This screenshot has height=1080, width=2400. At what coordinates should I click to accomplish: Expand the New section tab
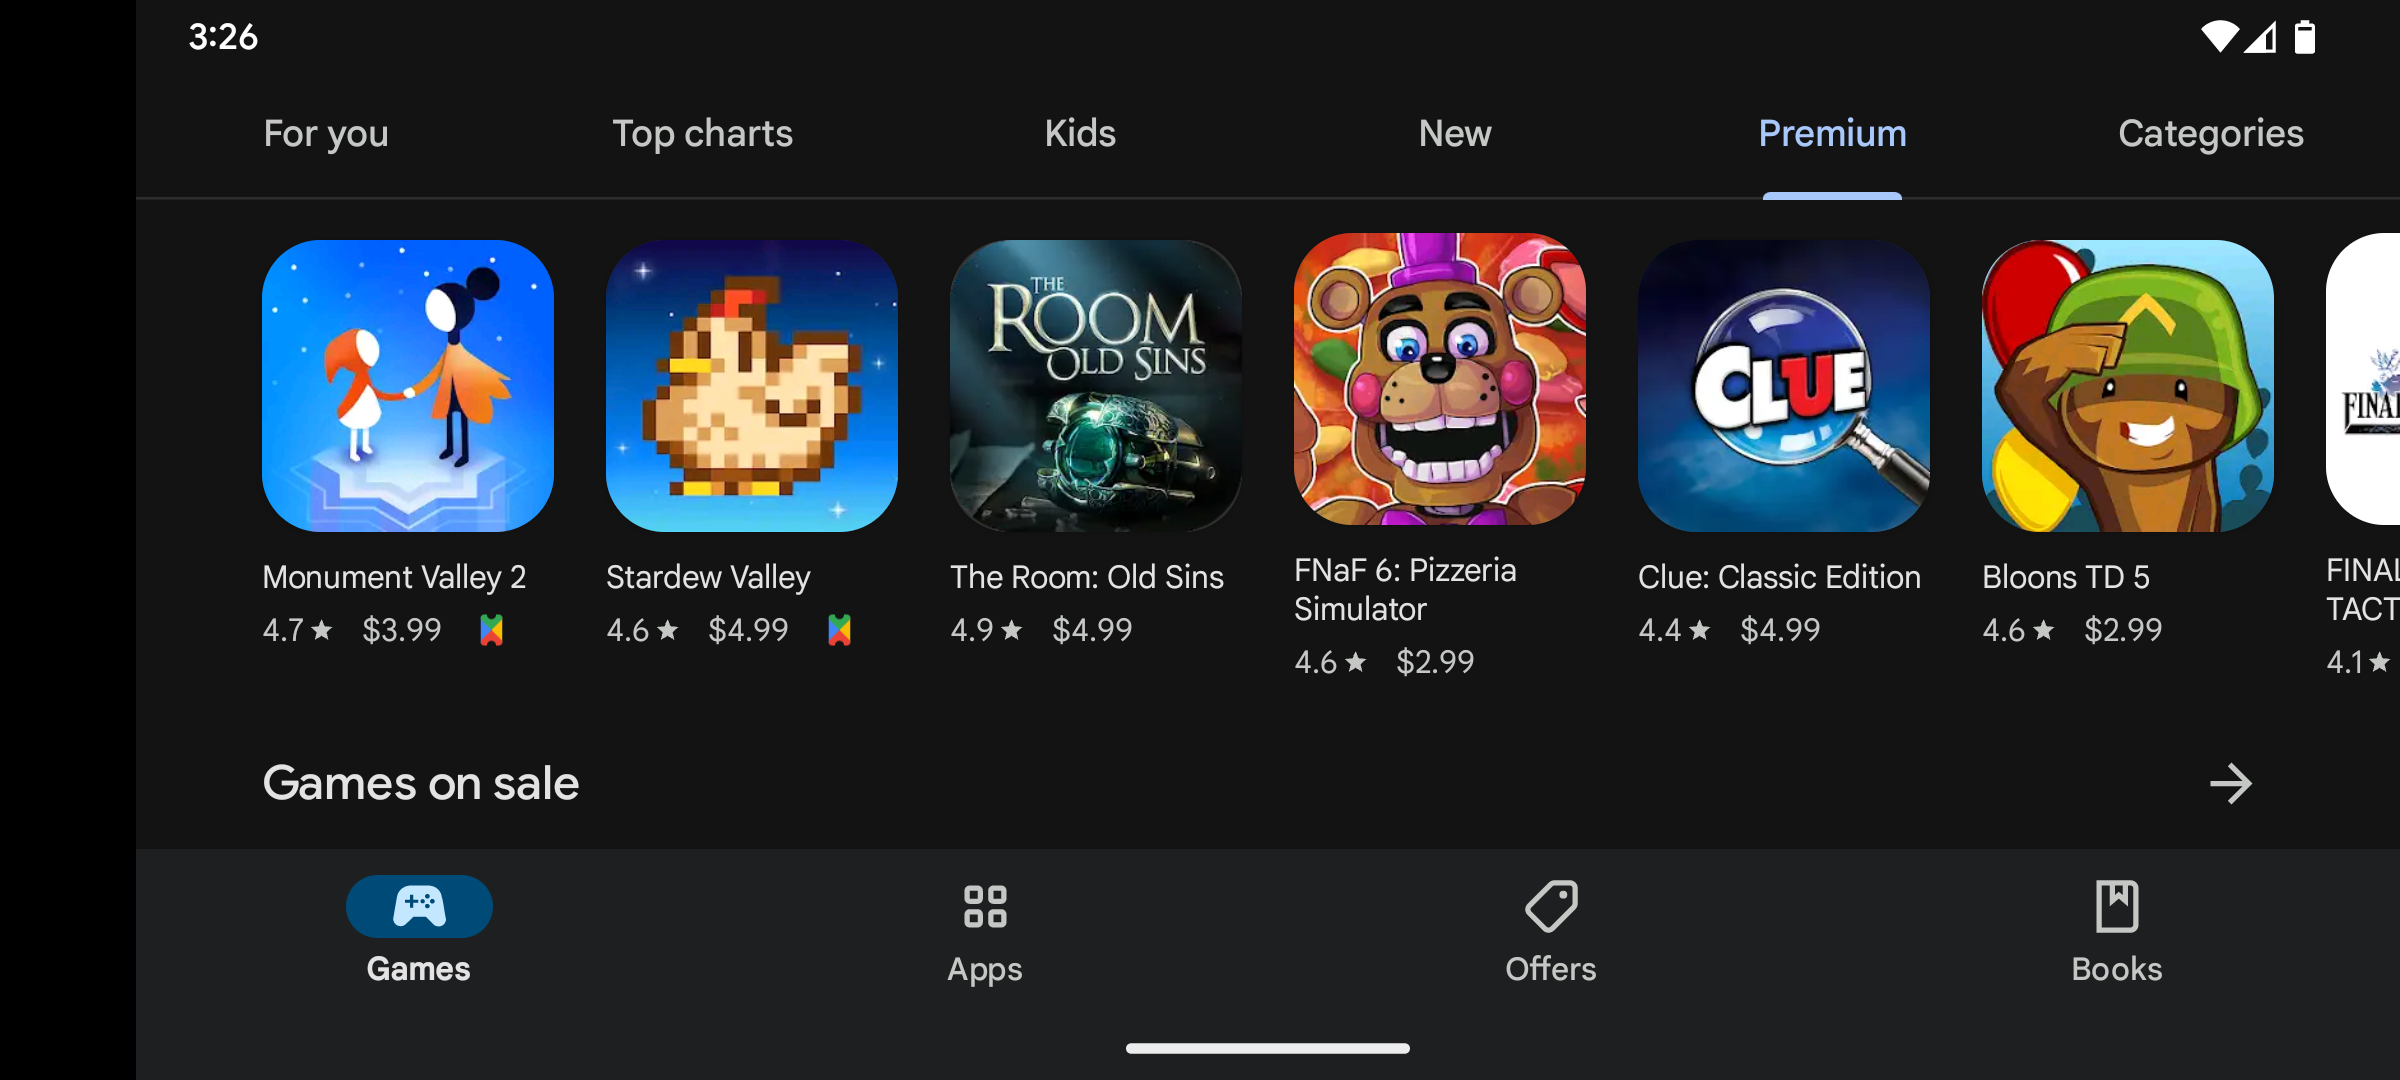1454,133
